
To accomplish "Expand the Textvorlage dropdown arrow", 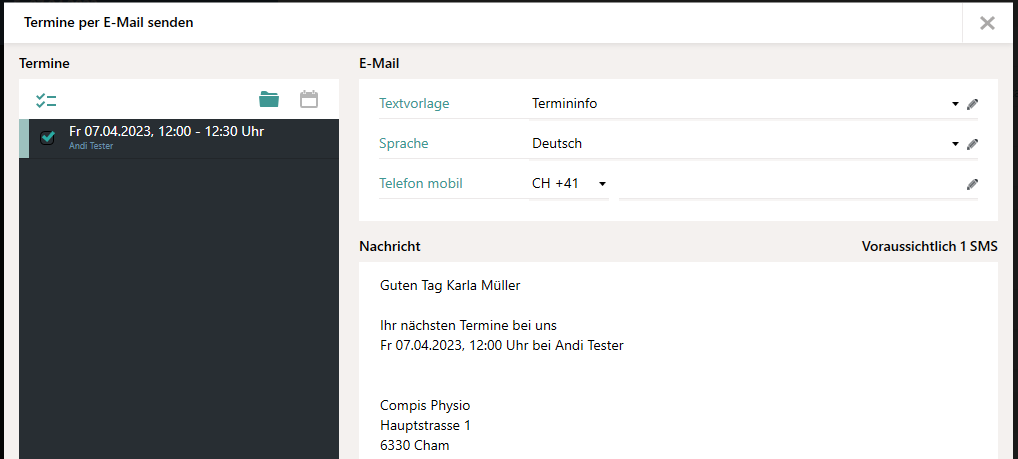I will click(x=955, y=104).
